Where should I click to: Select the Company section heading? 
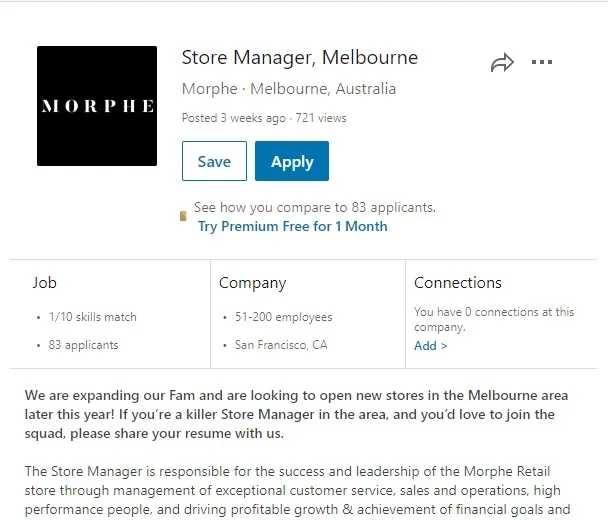click(252, 283)
